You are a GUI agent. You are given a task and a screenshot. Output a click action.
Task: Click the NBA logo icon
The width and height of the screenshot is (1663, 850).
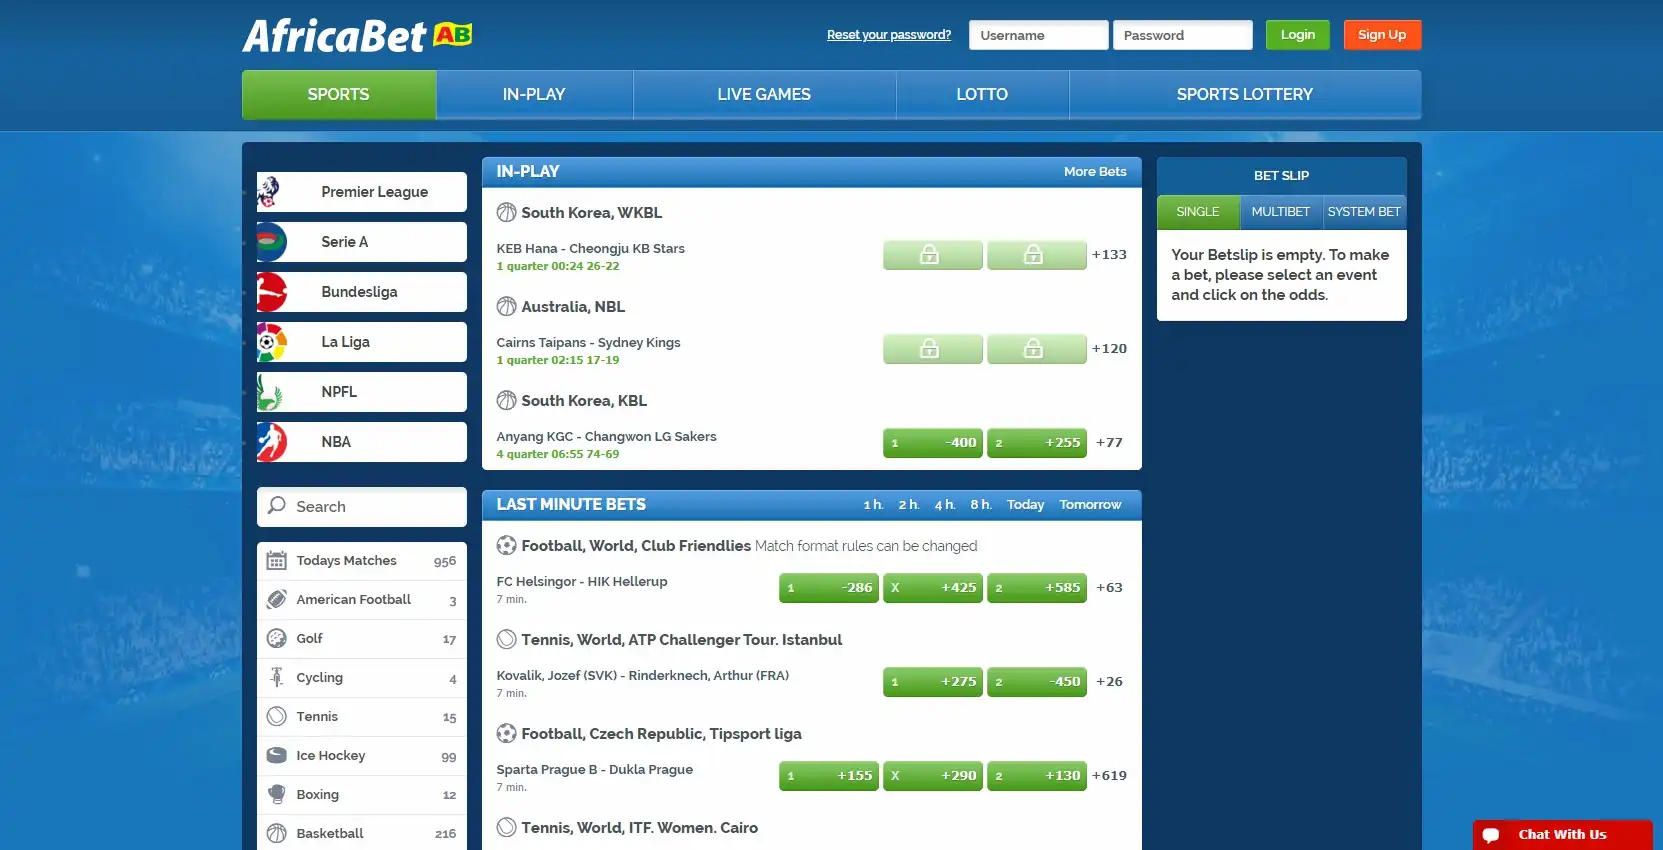(x=271, y=442)
